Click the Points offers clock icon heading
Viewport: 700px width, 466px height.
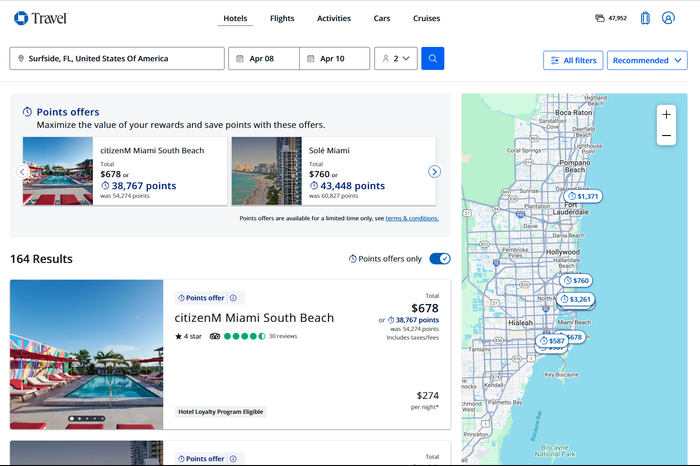click(x=27, y=112)
